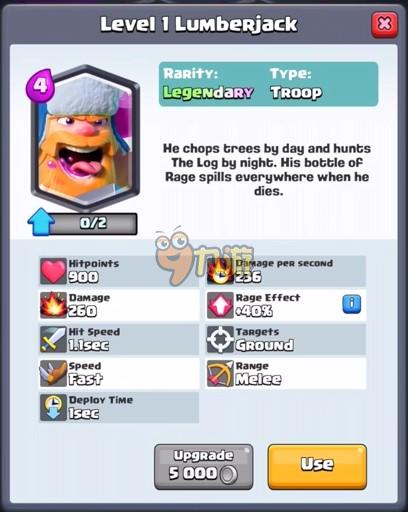Click the Range bow icon
The image size is (408, 512).
click(220, 373)
